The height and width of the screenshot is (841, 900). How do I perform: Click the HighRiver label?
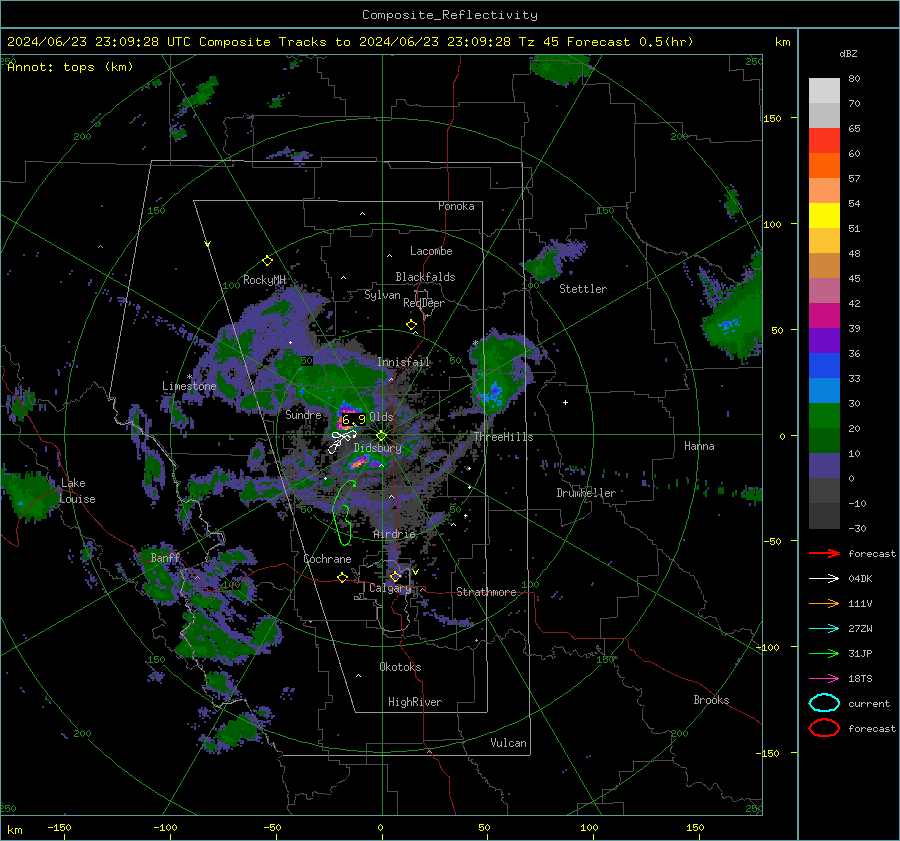pos(415,702)
